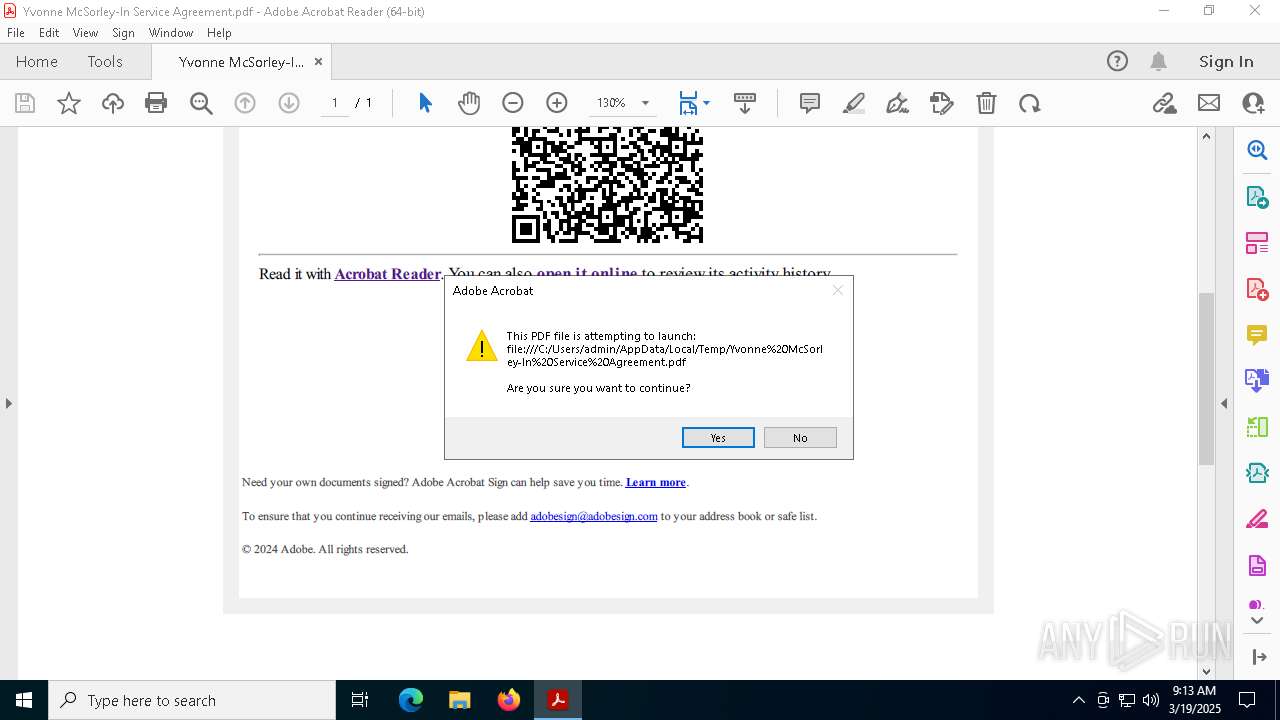The width and height of the screenshot is (1280, 720).
Task: Open the Task View taskbar icon
Action: click(x=360, y=700)
